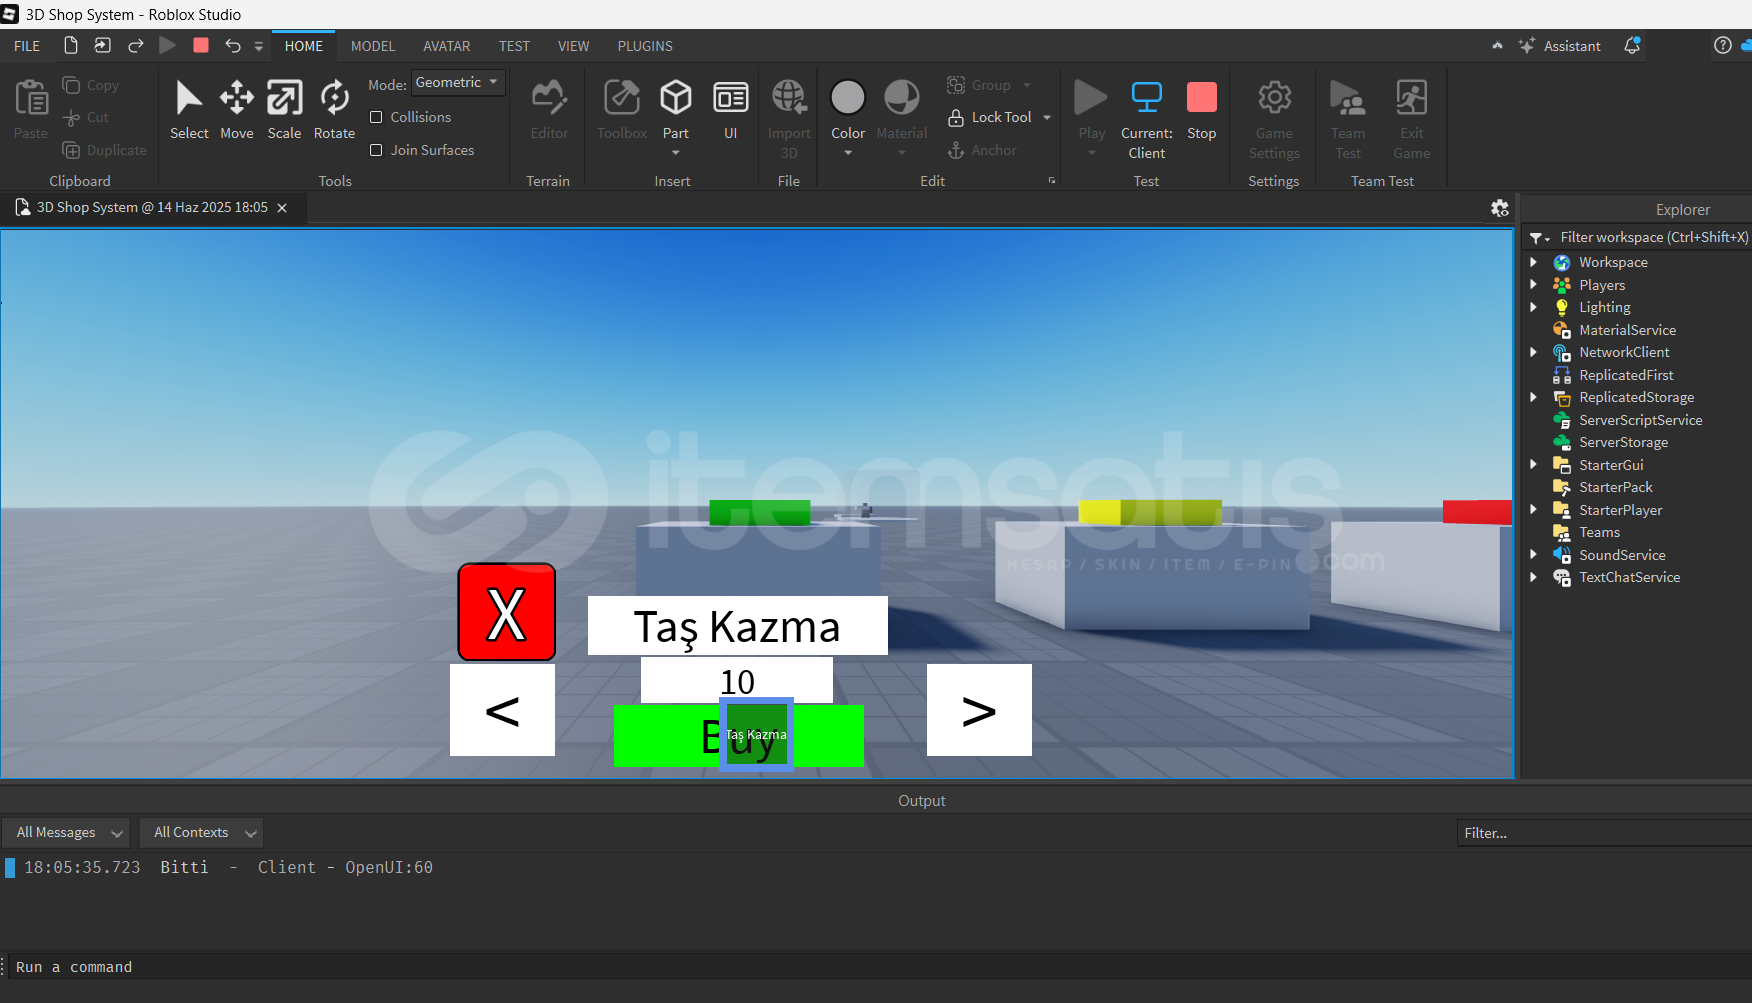
Task: Click the Paste clipboard icon
Action: tap(31, 98)
